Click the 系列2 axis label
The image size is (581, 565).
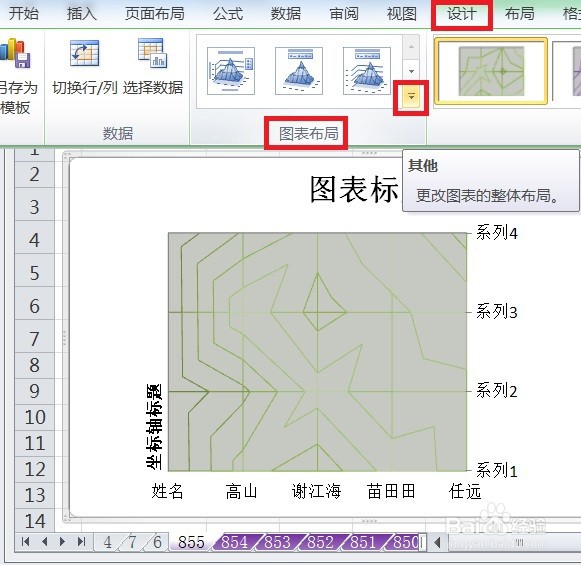pos(497,391)
